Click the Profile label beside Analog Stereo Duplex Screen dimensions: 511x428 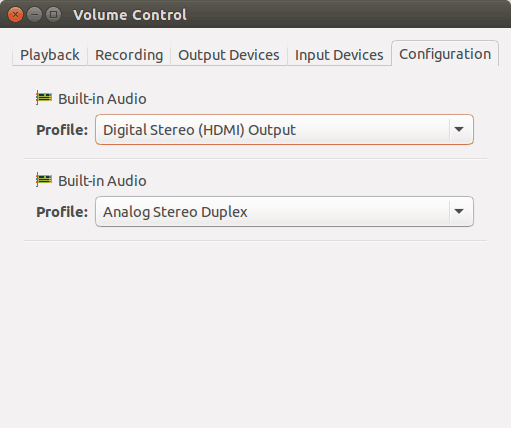(x=62, y=212)
